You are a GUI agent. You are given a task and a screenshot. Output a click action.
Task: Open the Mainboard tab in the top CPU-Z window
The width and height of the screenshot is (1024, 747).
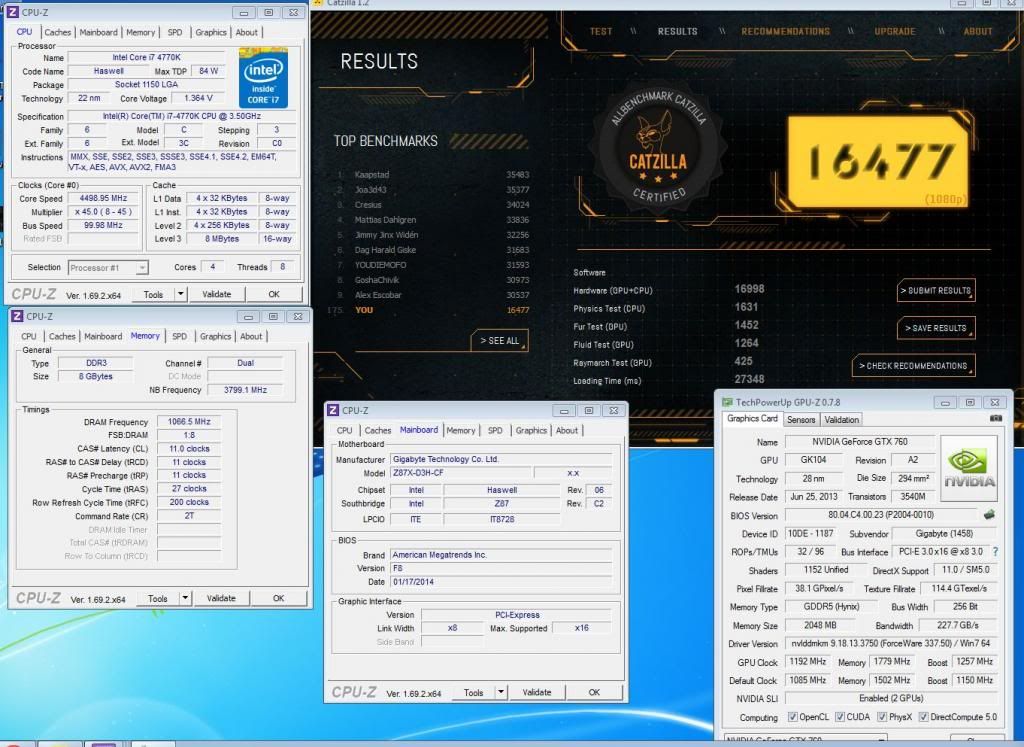click(99, 32)
